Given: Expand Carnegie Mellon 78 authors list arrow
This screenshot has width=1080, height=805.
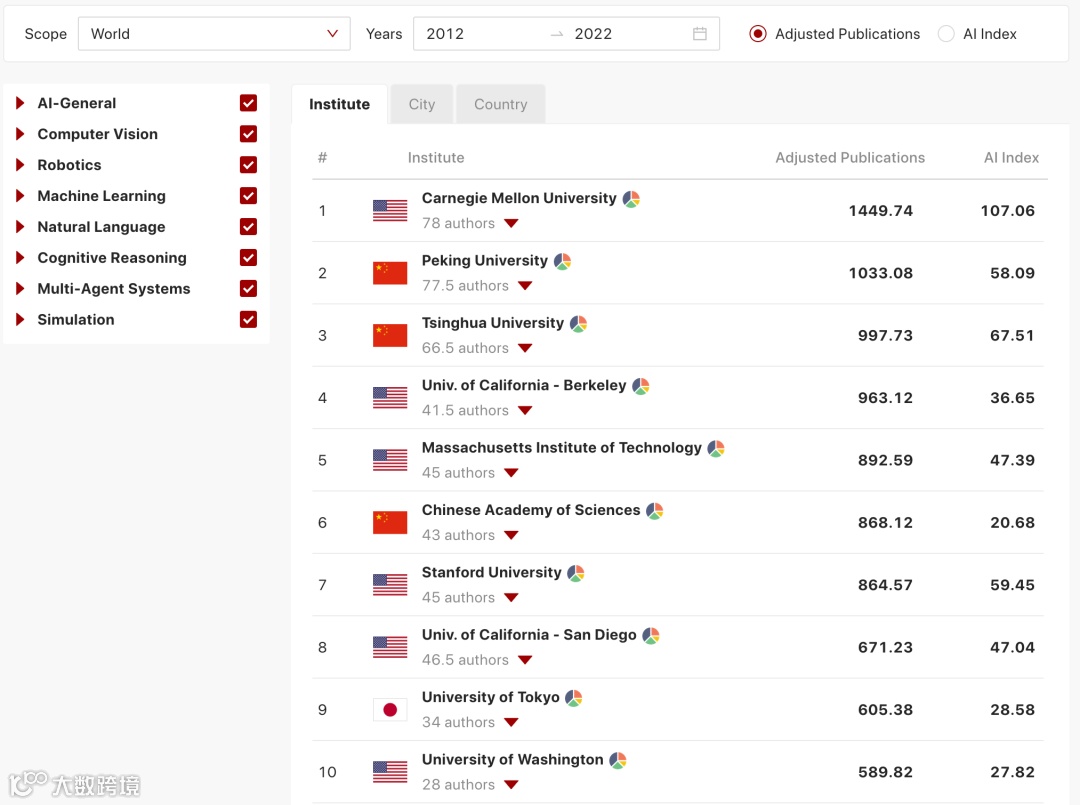Looking at the screenshot, I should point(511,224).
